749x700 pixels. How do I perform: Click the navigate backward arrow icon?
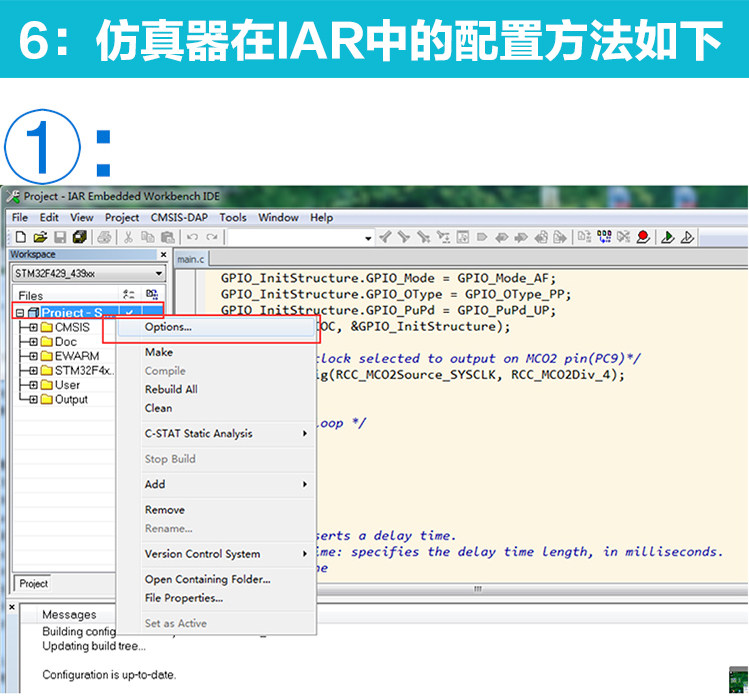pos(541,237)
